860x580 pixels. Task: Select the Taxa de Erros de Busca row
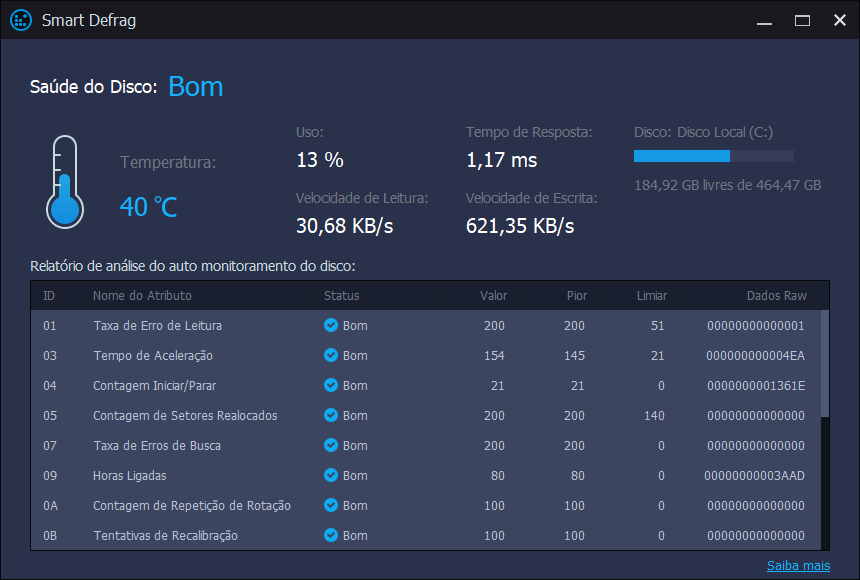[x=157, y=445]
